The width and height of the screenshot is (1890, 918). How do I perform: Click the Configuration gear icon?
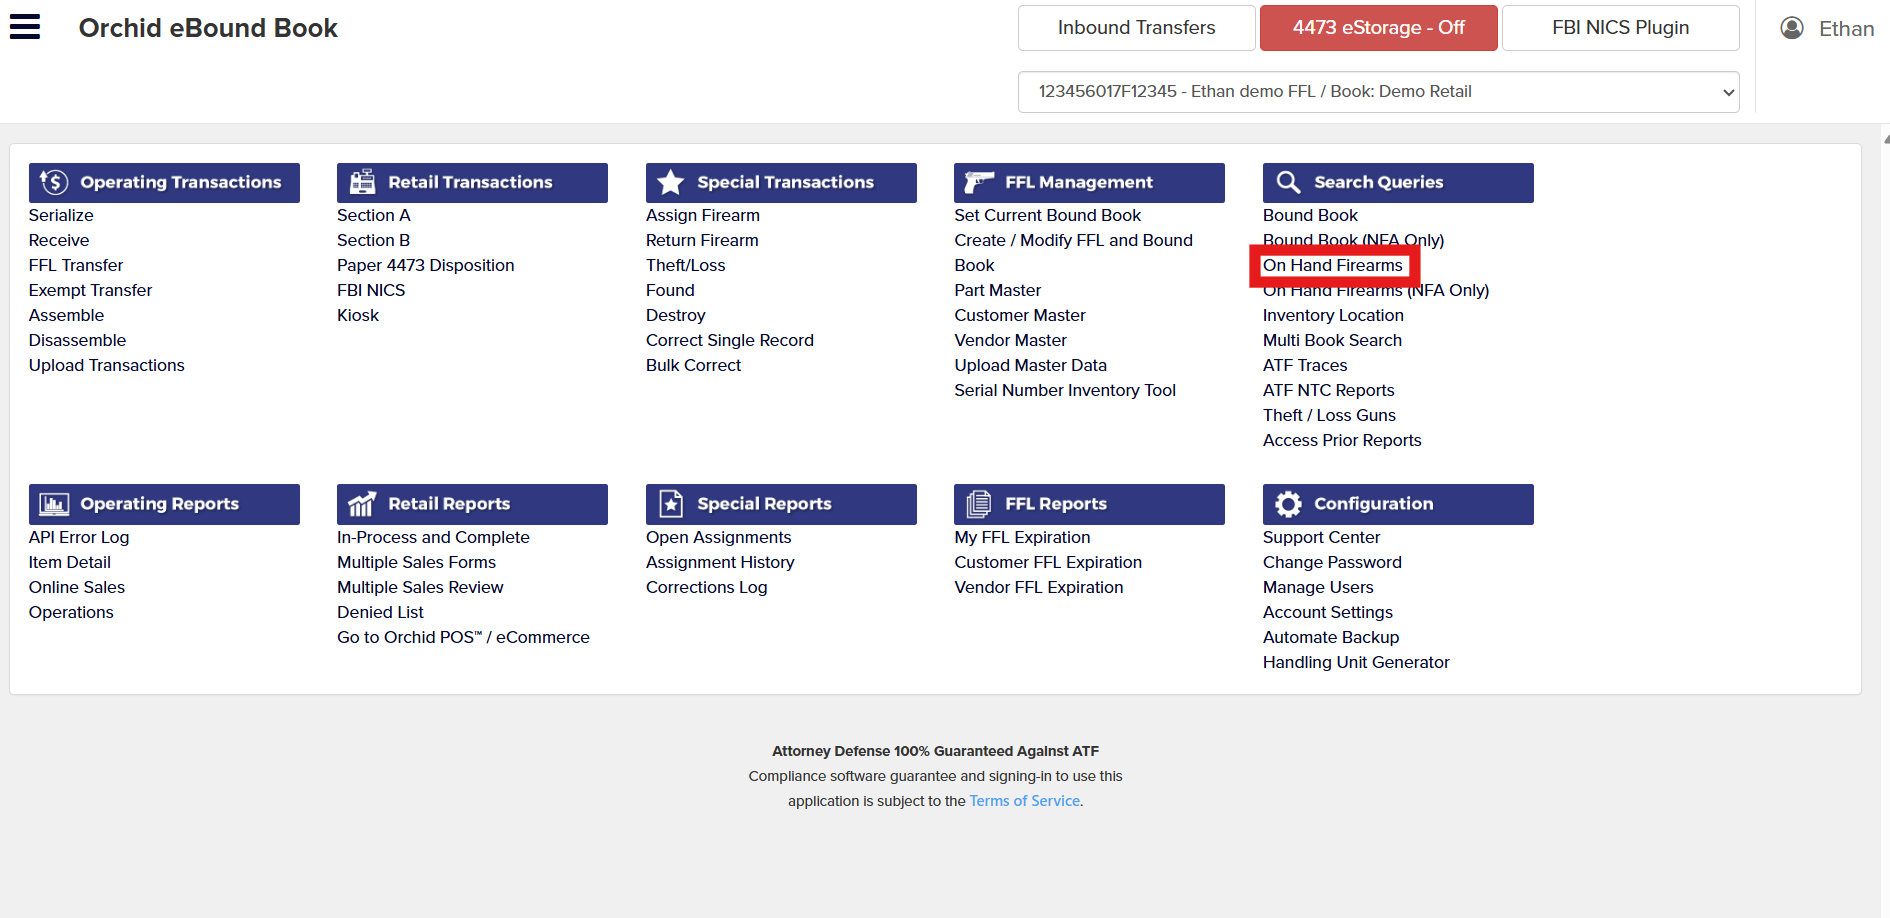[x=1288, y=504]
